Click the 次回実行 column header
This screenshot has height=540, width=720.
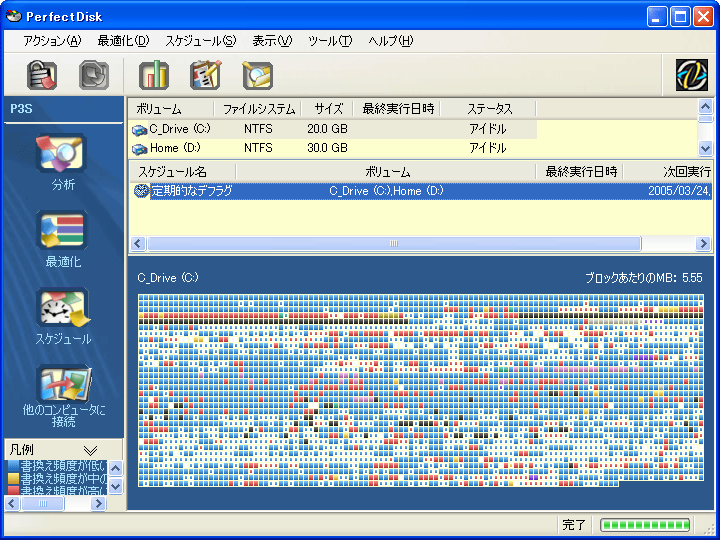(x=669, y=172)
